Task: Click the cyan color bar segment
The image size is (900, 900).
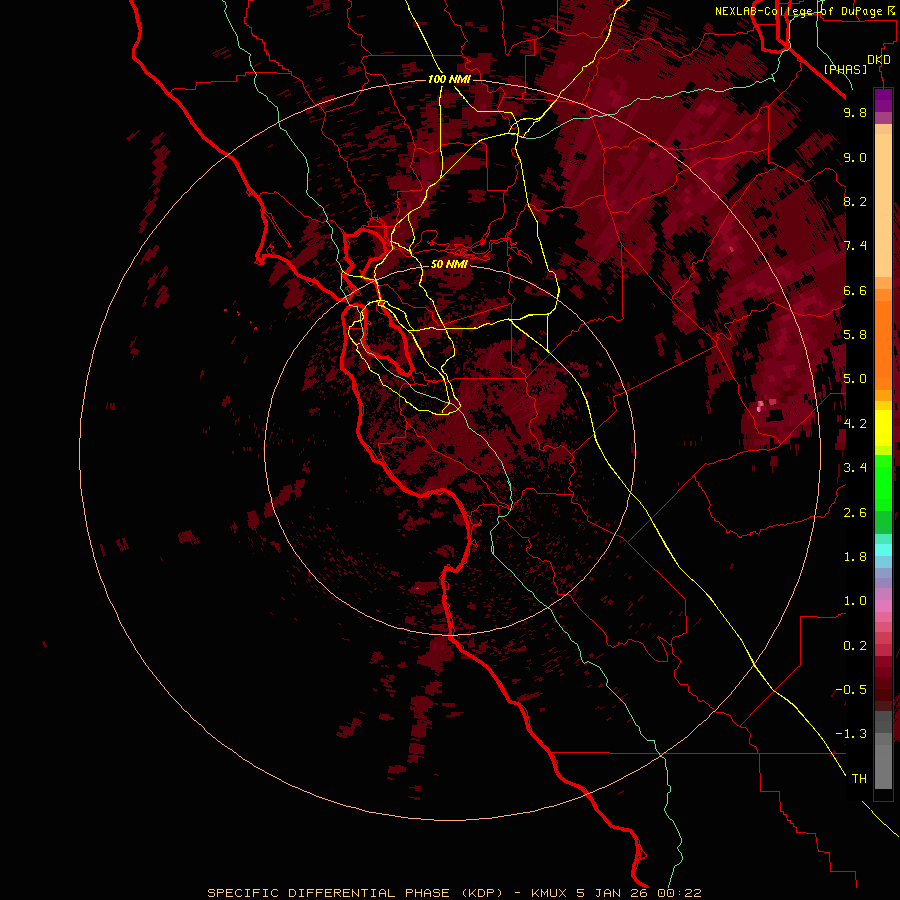Action: (x=883, y=550)
